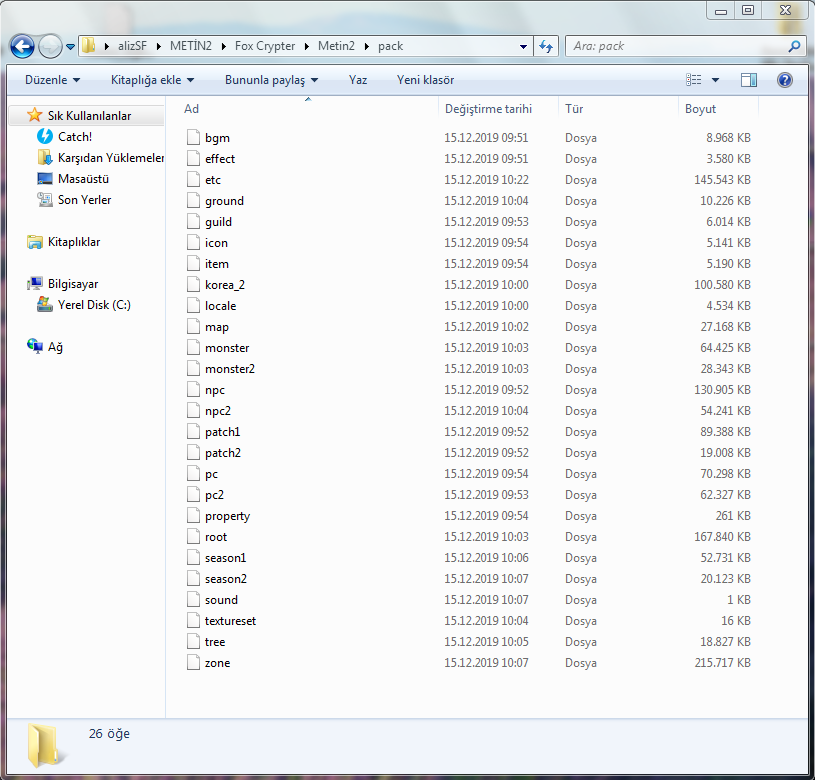Click the sound file name

coord(221,600)
